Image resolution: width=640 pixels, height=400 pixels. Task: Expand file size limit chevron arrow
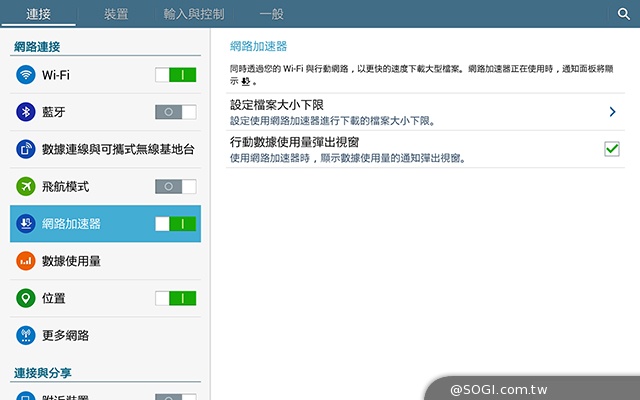612,112
